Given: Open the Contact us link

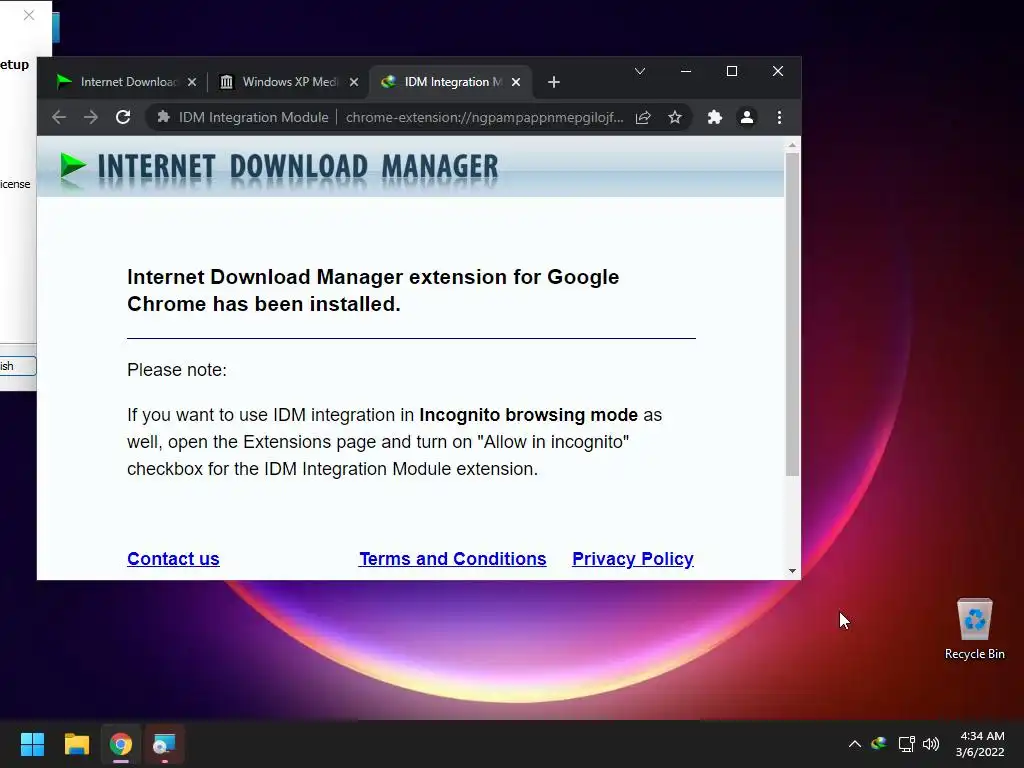Looking at the screenshot, I should tap(173, 559).
